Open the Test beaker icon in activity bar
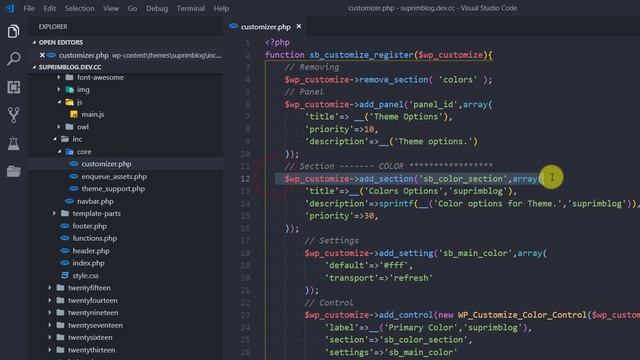This screenshot has height=360, width=640. (13, 143)
